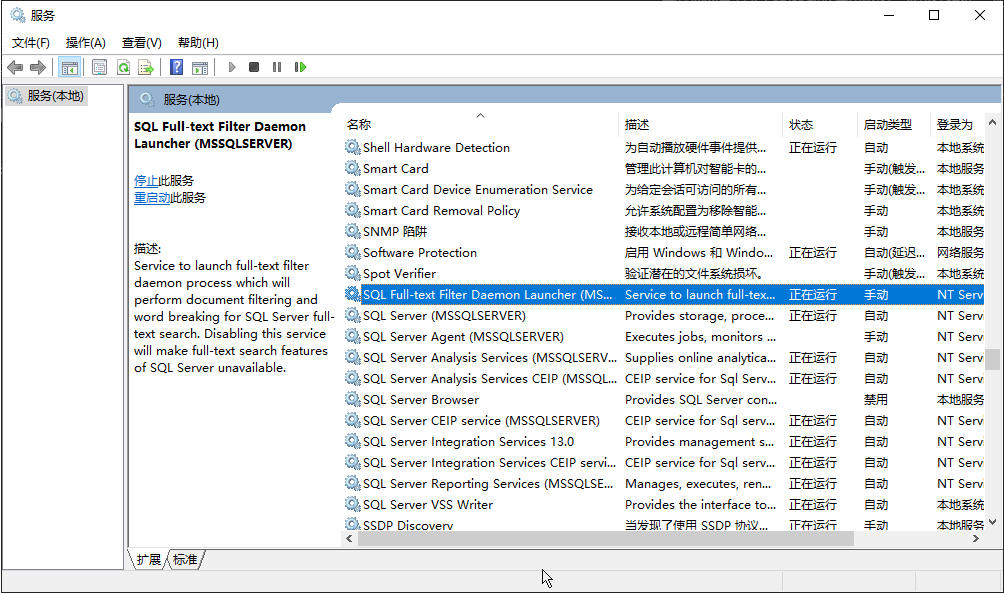This screenshot has height=593, width=1004.
Task: Click the Pause Service icon
Action: 277,67
